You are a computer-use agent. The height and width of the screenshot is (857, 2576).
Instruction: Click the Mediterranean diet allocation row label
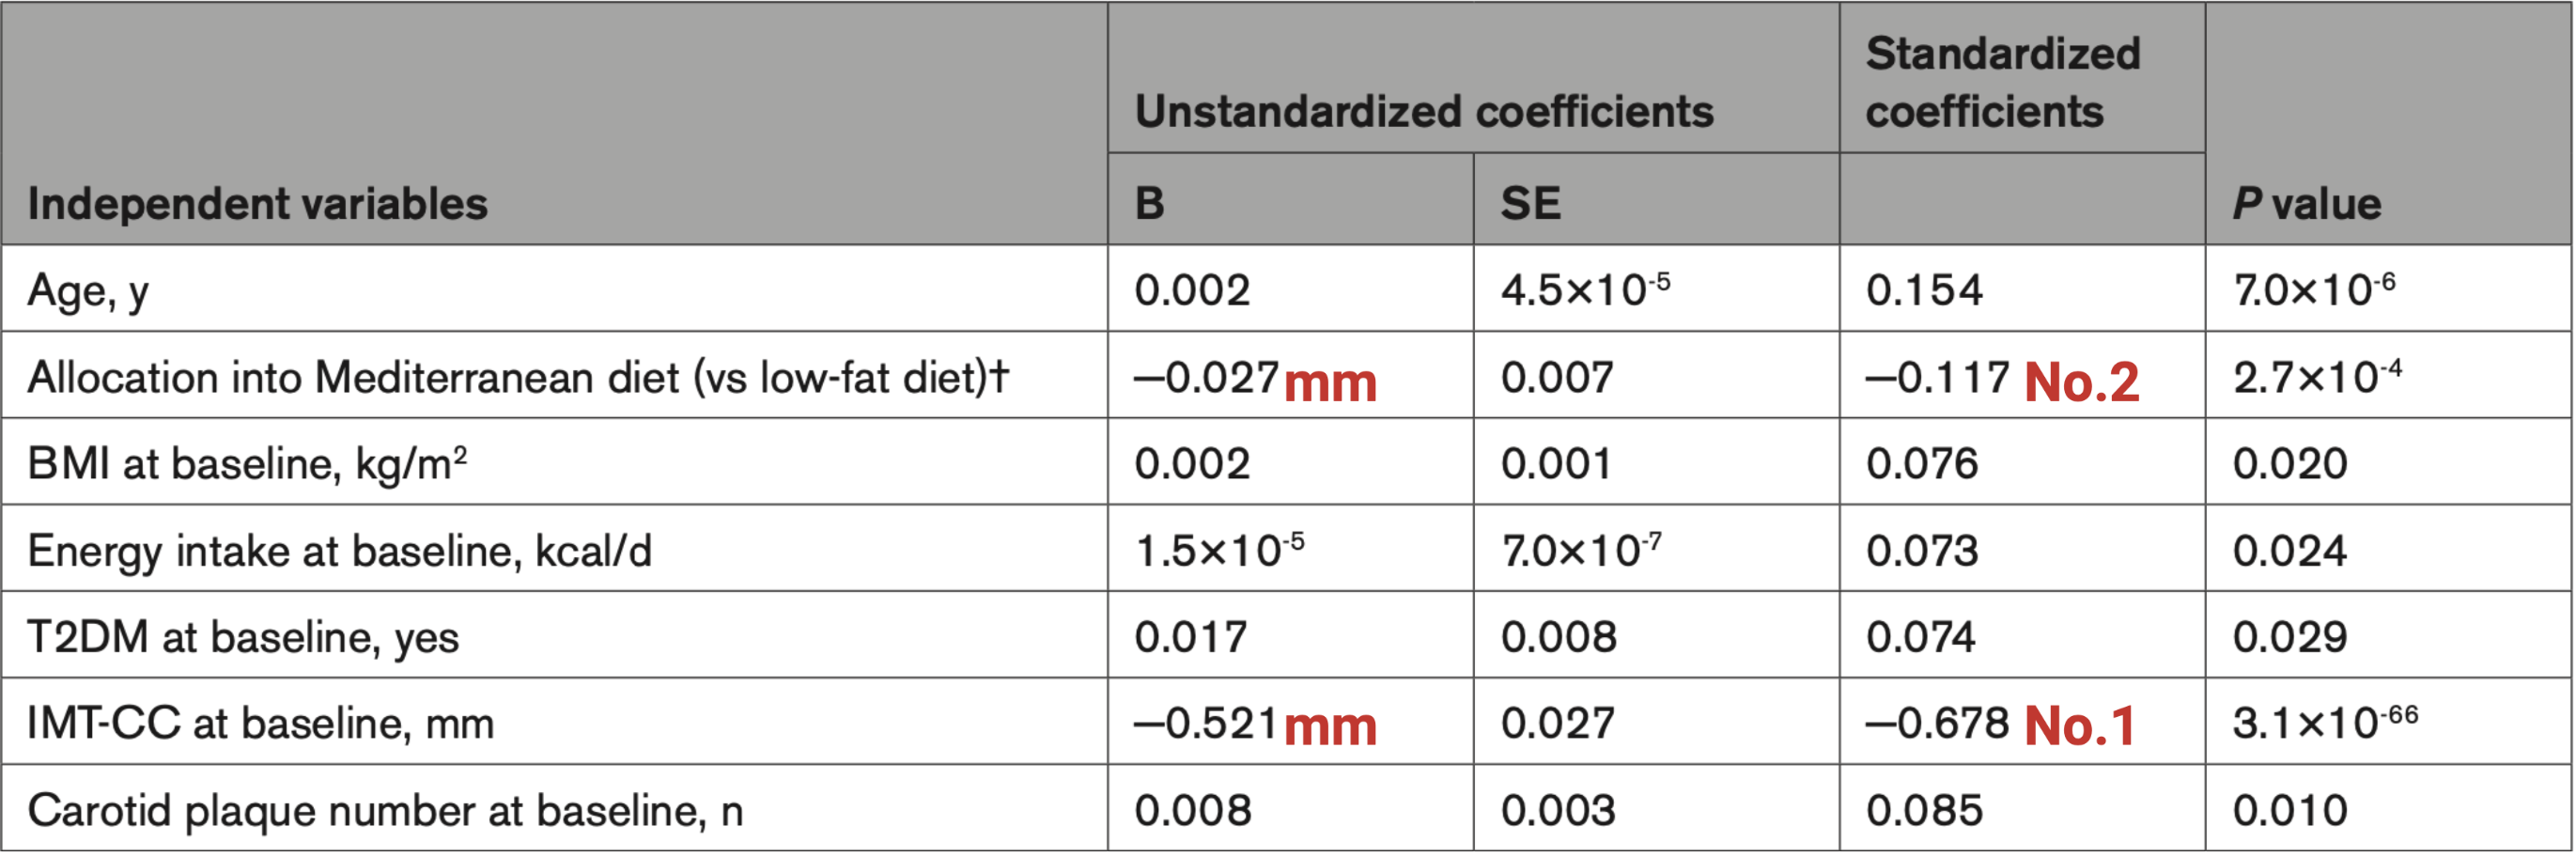tap(518, 378)
